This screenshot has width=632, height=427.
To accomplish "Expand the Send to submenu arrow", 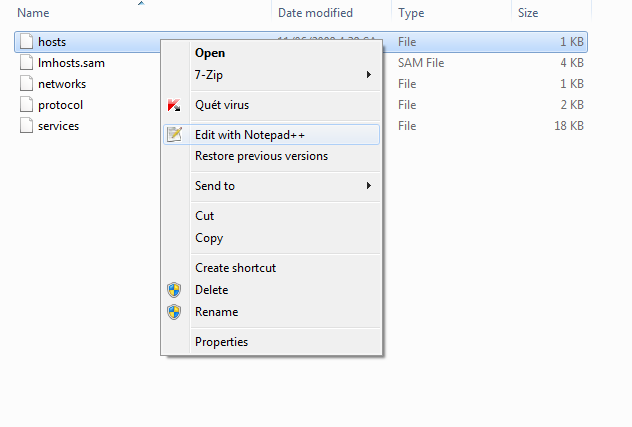I will coord(369,186).
